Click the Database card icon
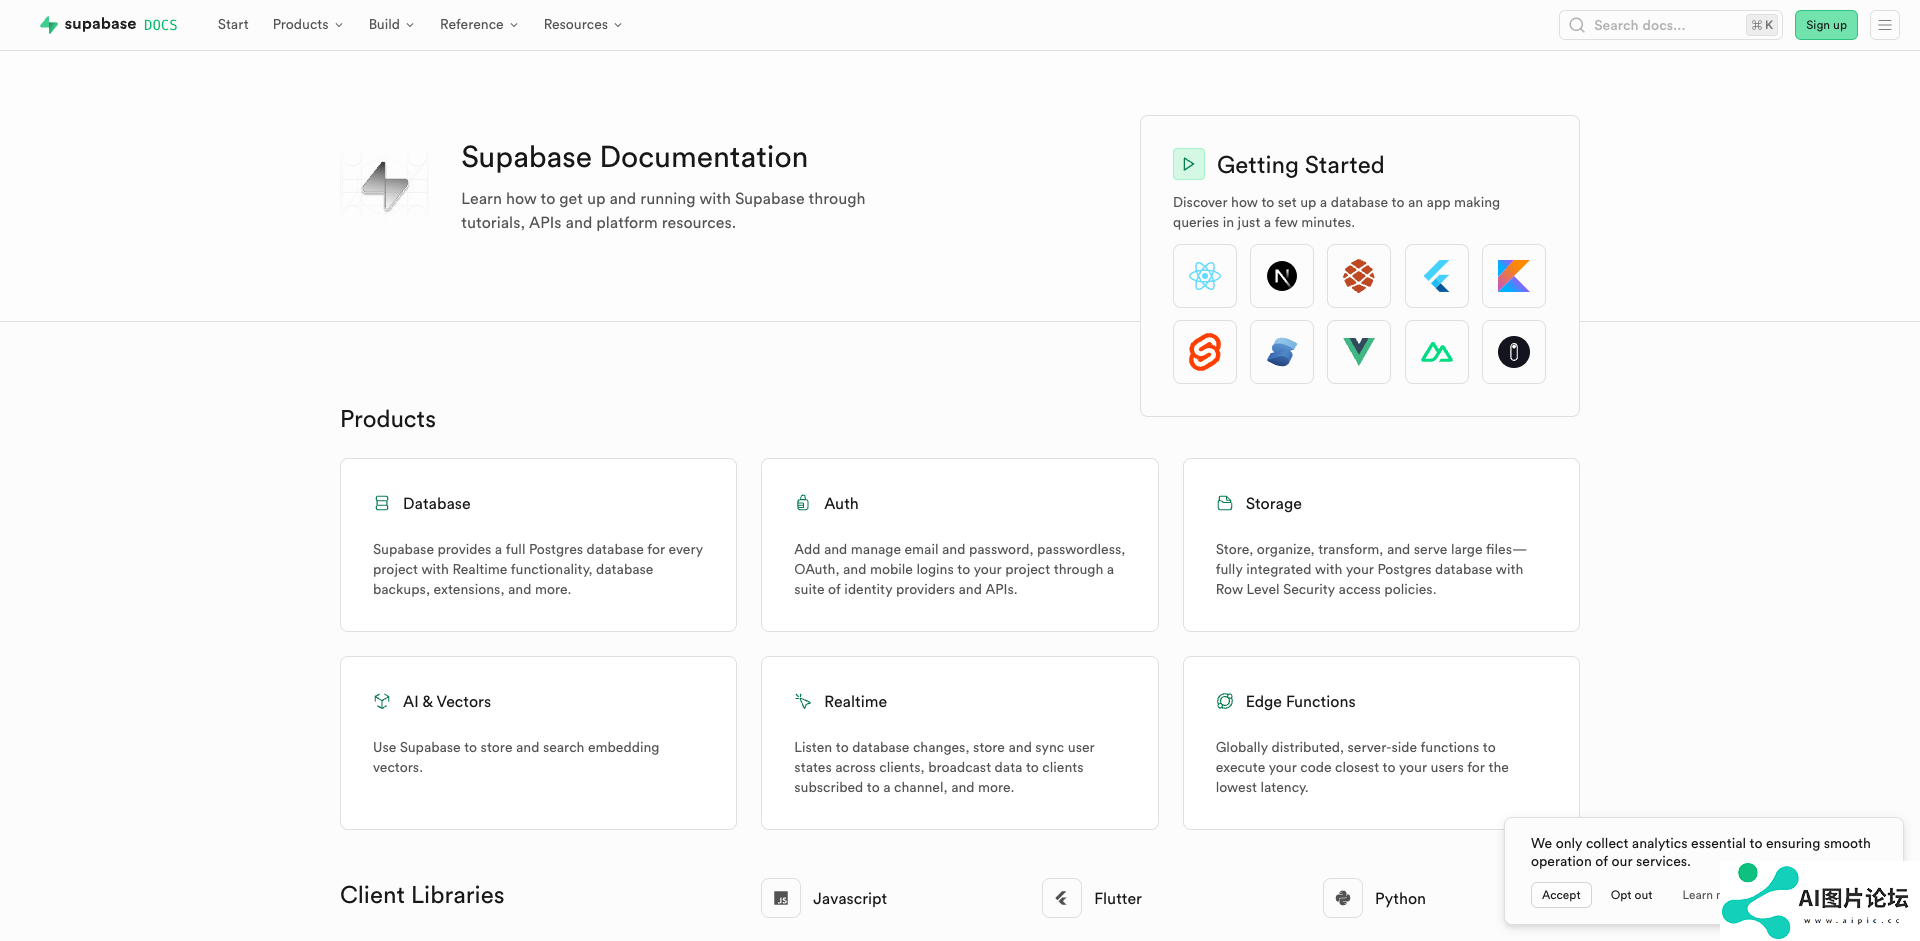Screen dimensions: 1920x941 [382, 503]
